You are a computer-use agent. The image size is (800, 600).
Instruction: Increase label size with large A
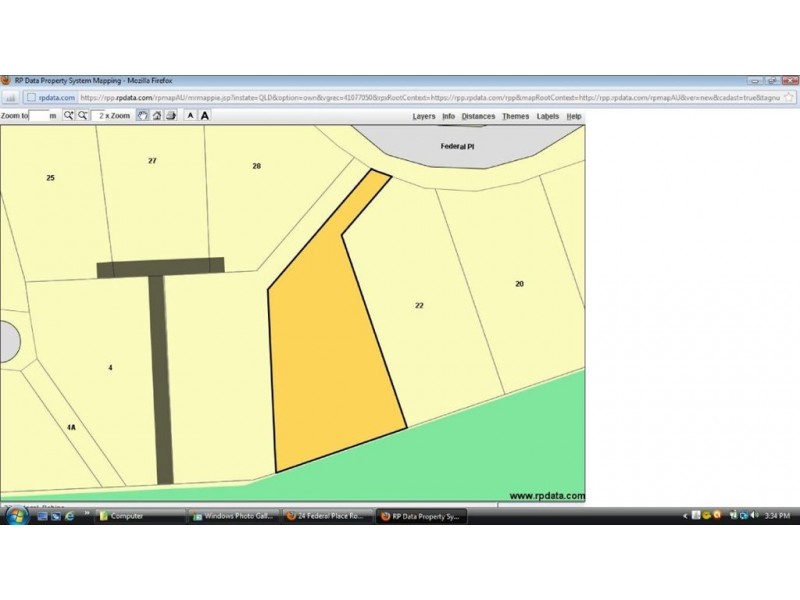click(x=205, y=116)
